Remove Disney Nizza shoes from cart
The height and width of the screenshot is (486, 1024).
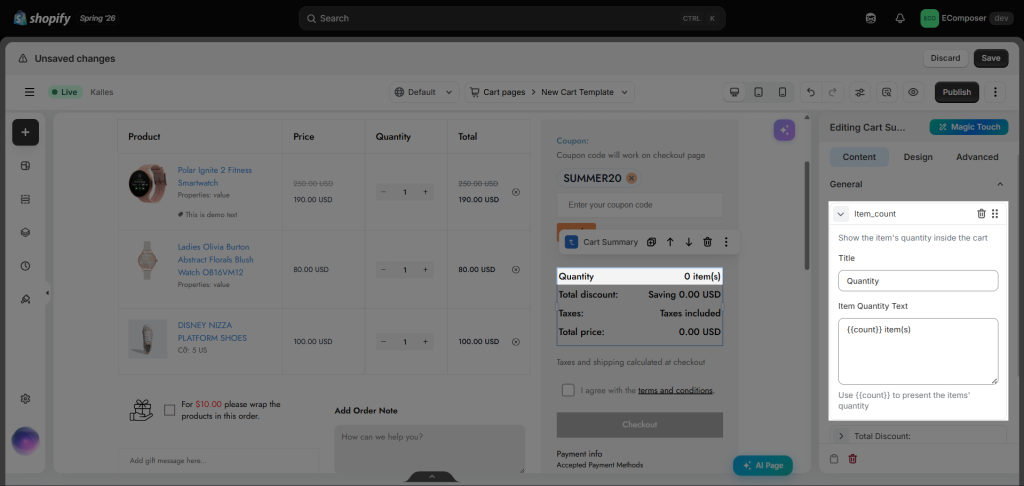click(516, 342)
